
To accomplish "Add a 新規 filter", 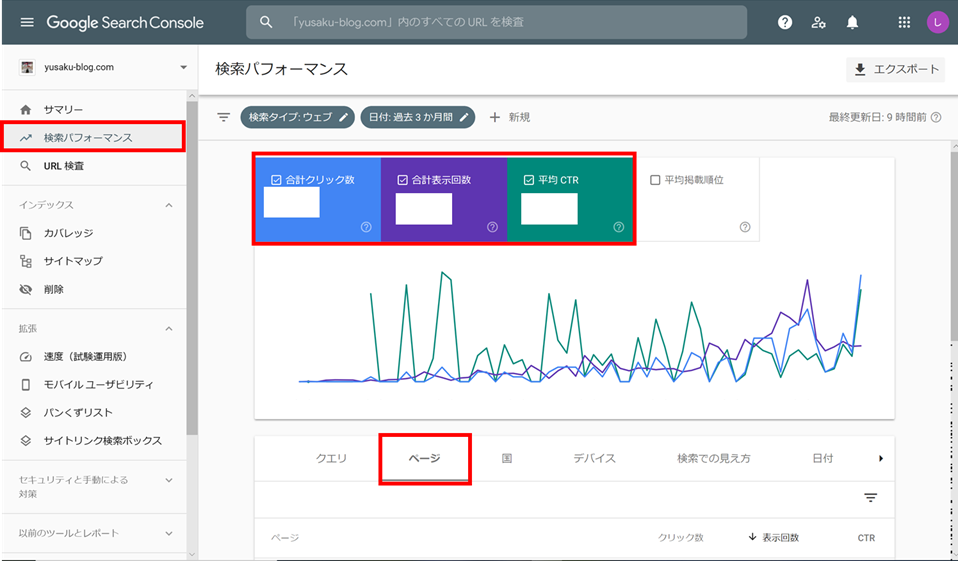I will click(x=510, y=117).
